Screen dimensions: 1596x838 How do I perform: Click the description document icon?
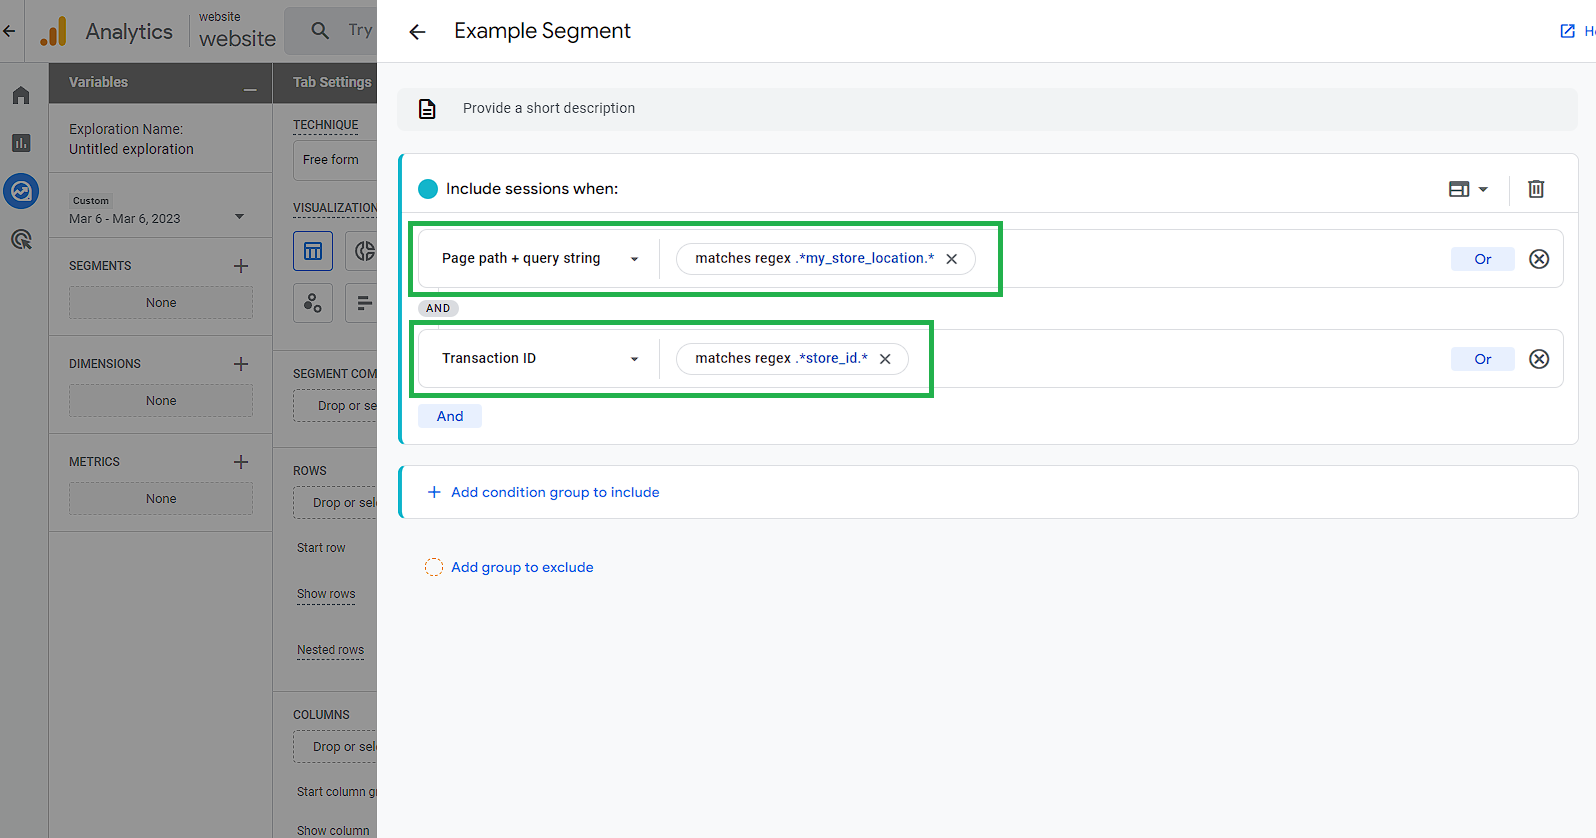click(427, 109)
